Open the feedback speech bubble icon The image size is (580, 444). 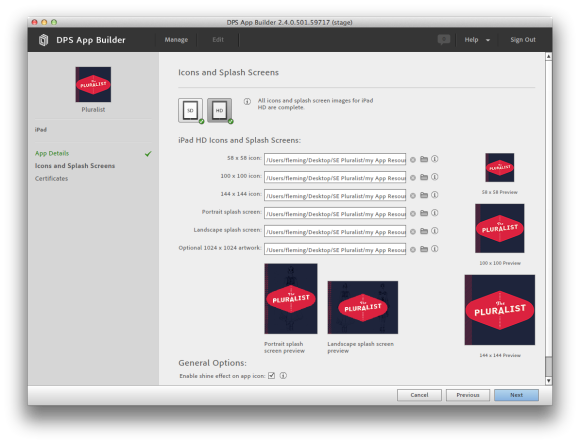pyautogui.click(x=444, y=39)
